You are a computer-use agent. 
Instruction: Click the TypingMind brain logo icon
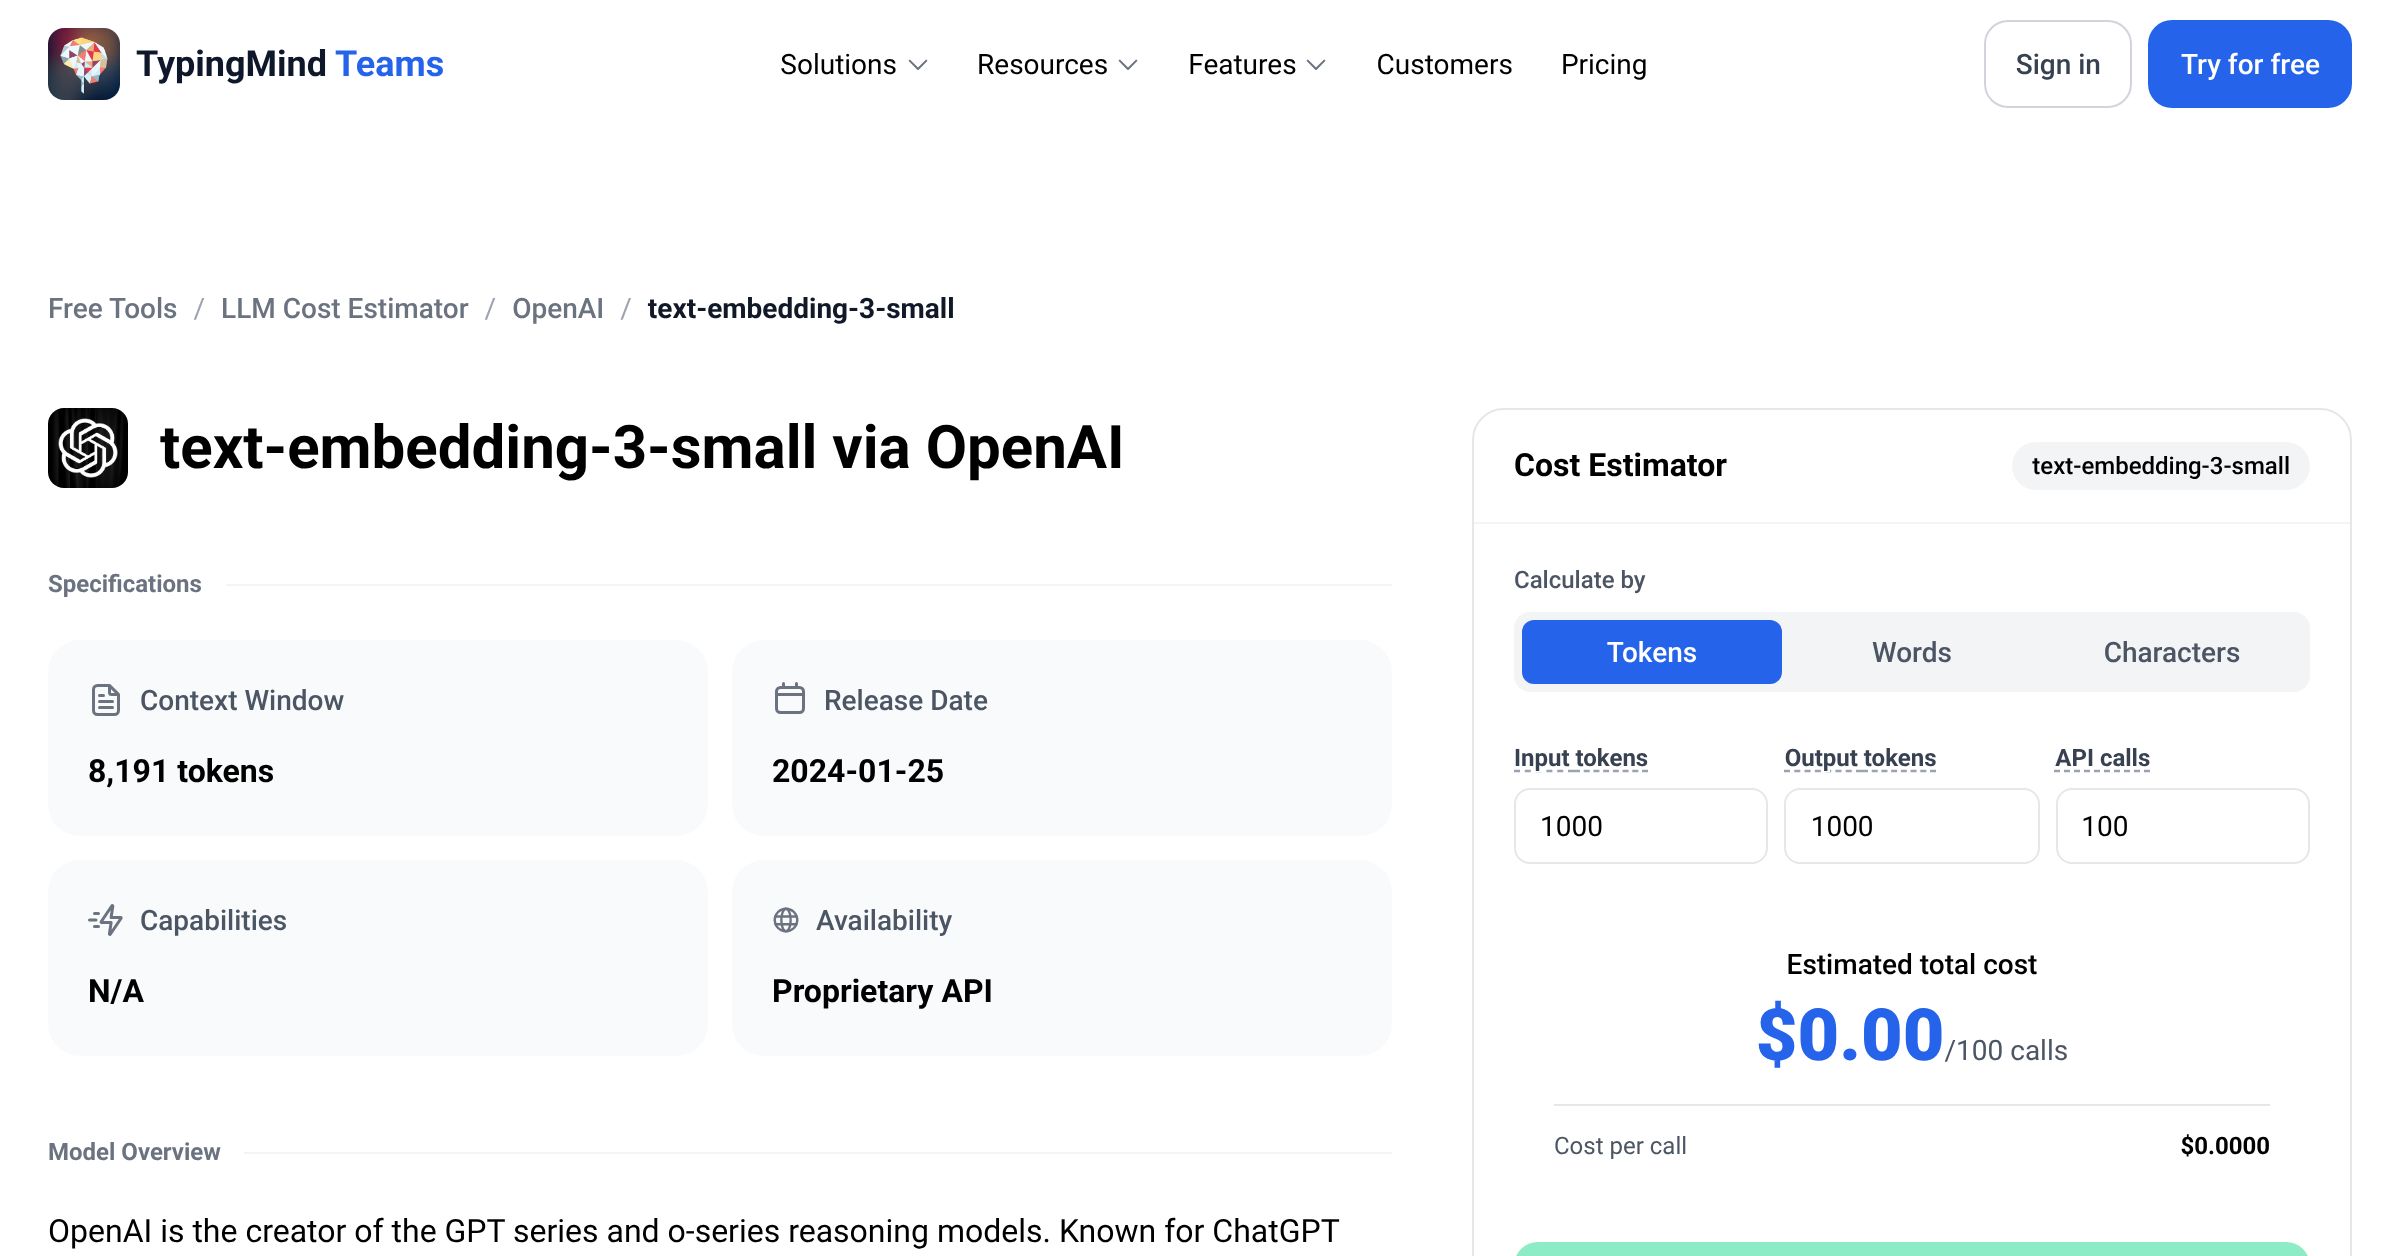tap(84, 64)
